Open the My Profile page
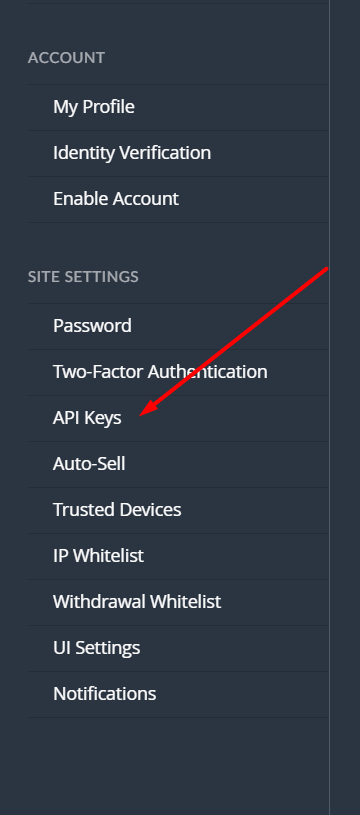 click(x=178, y=107)
